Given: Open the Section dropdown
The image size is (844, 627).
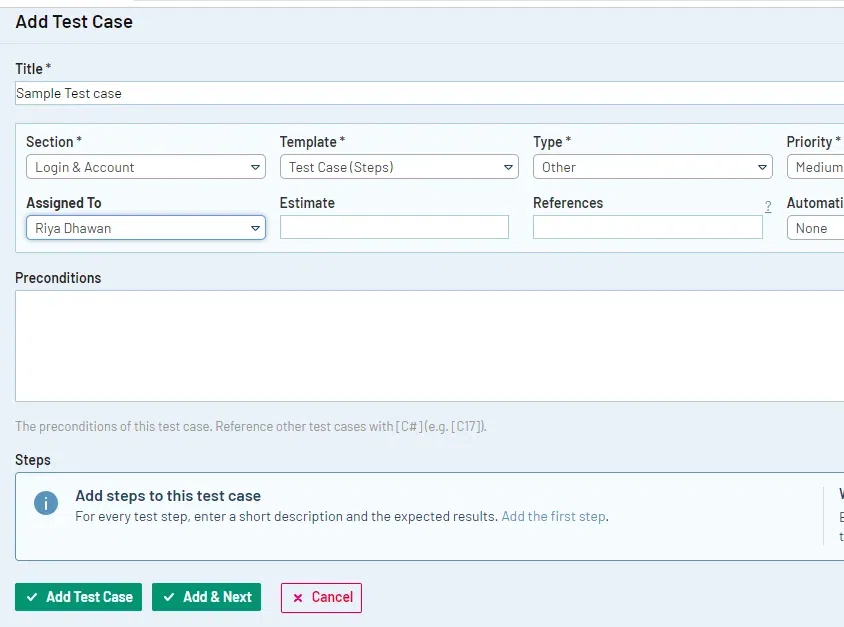Looking at the screenshot, I should [145, 167].
